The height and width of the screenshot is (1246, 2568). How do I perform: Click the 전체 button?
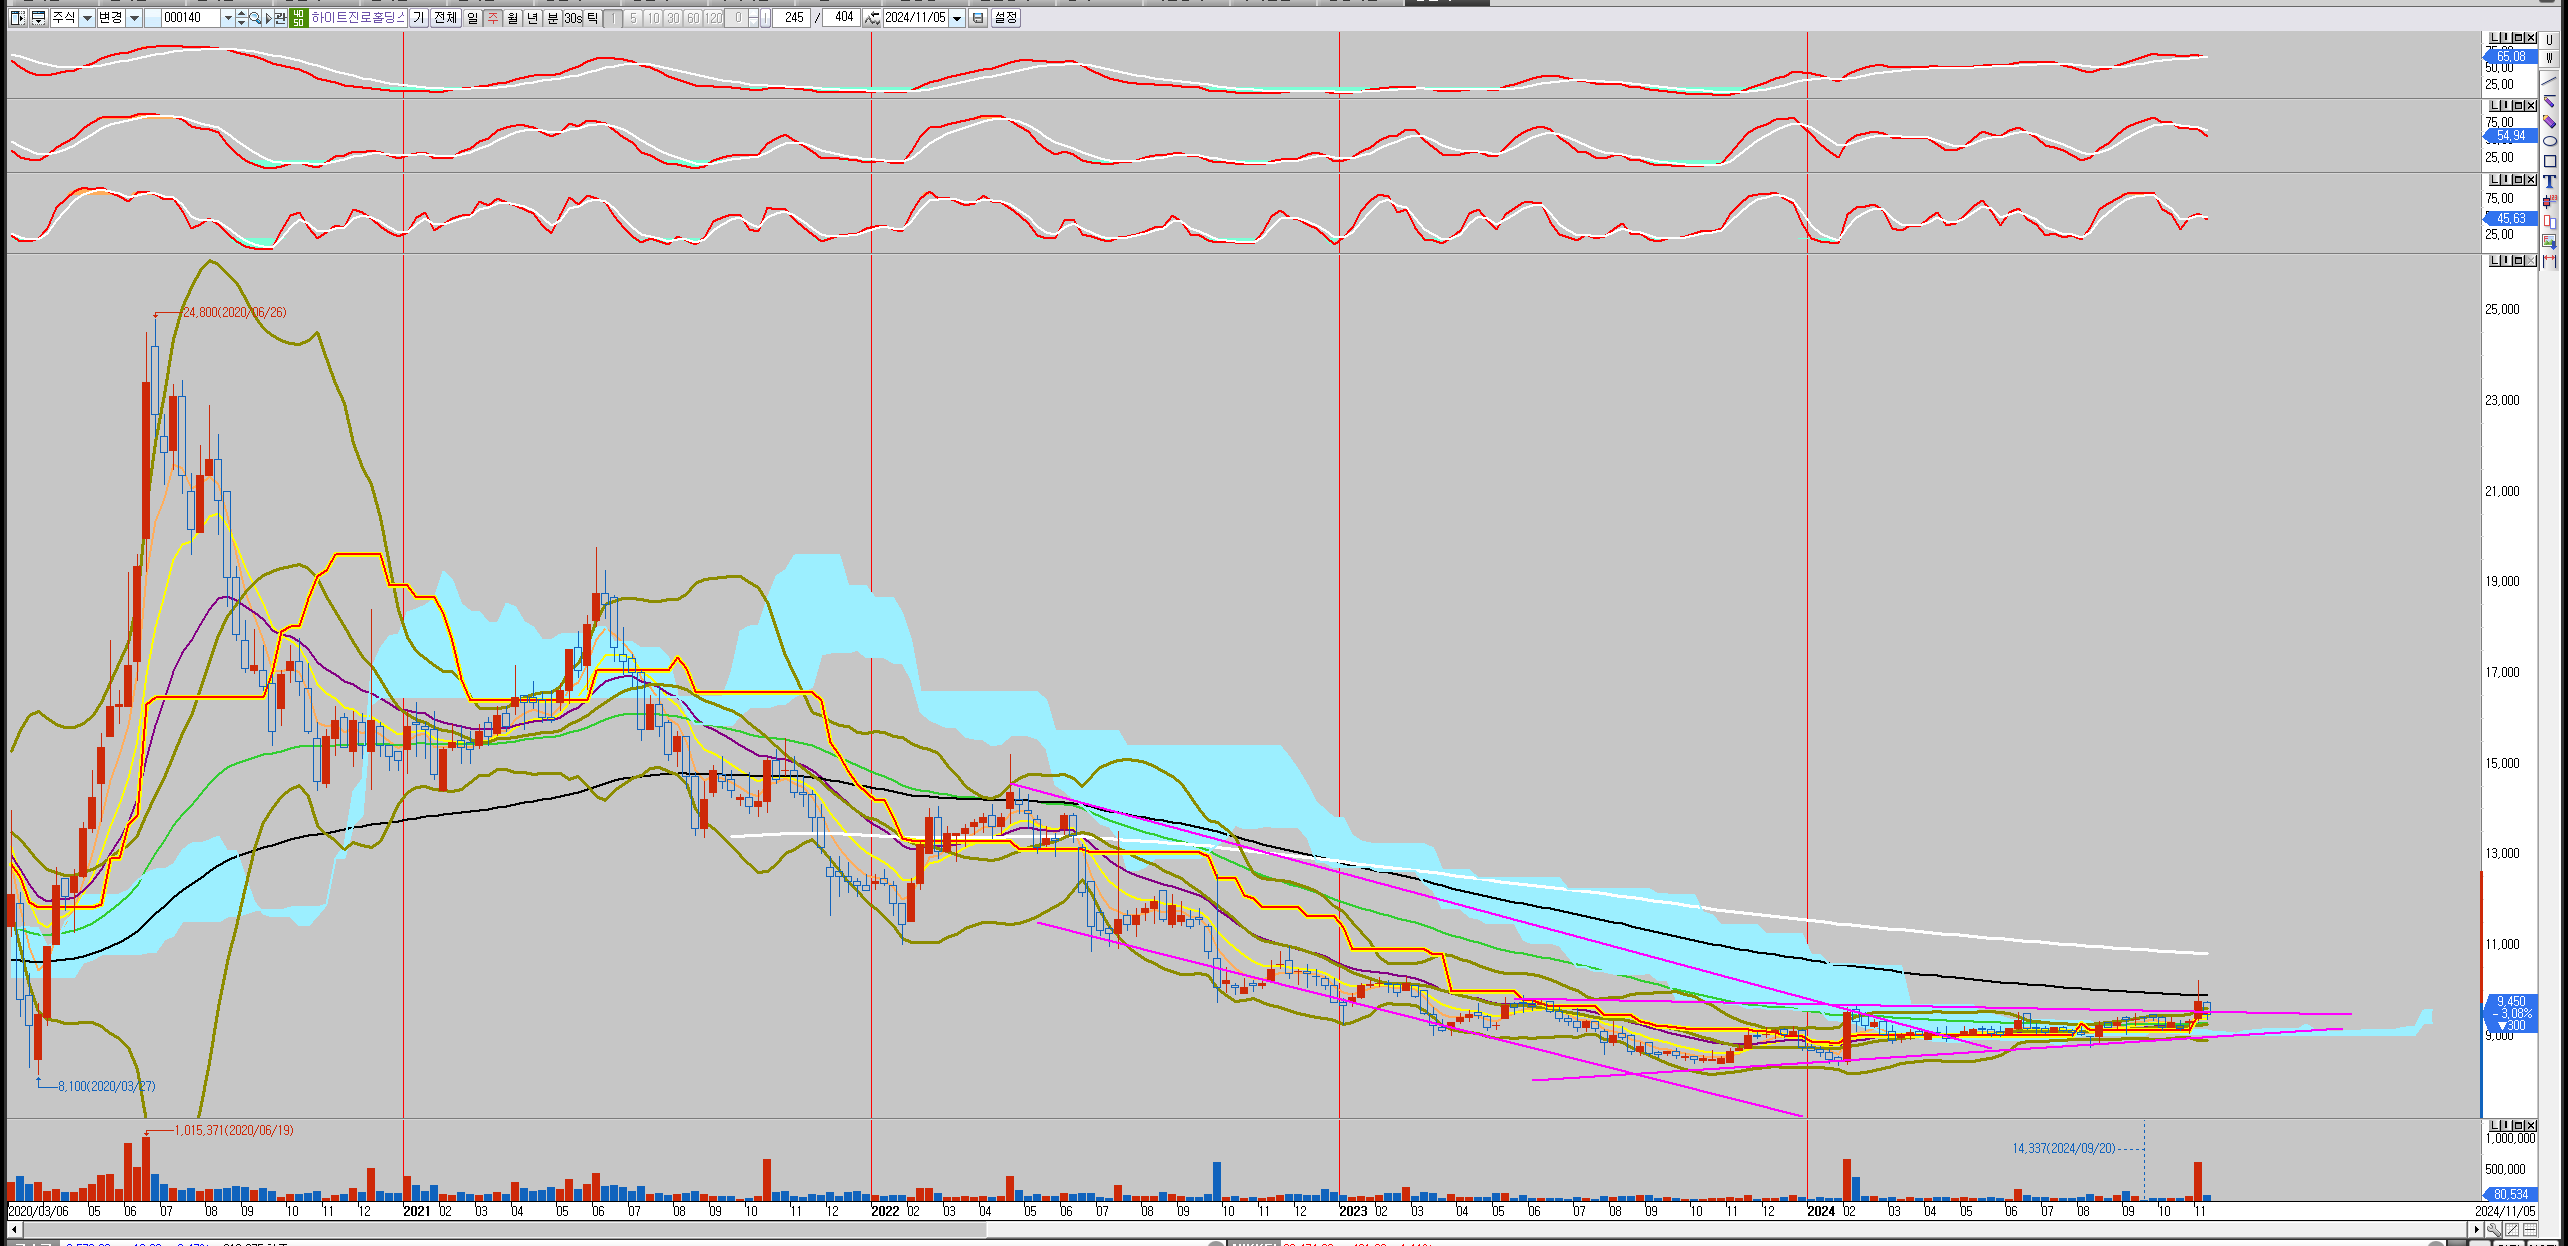point(445,18)
